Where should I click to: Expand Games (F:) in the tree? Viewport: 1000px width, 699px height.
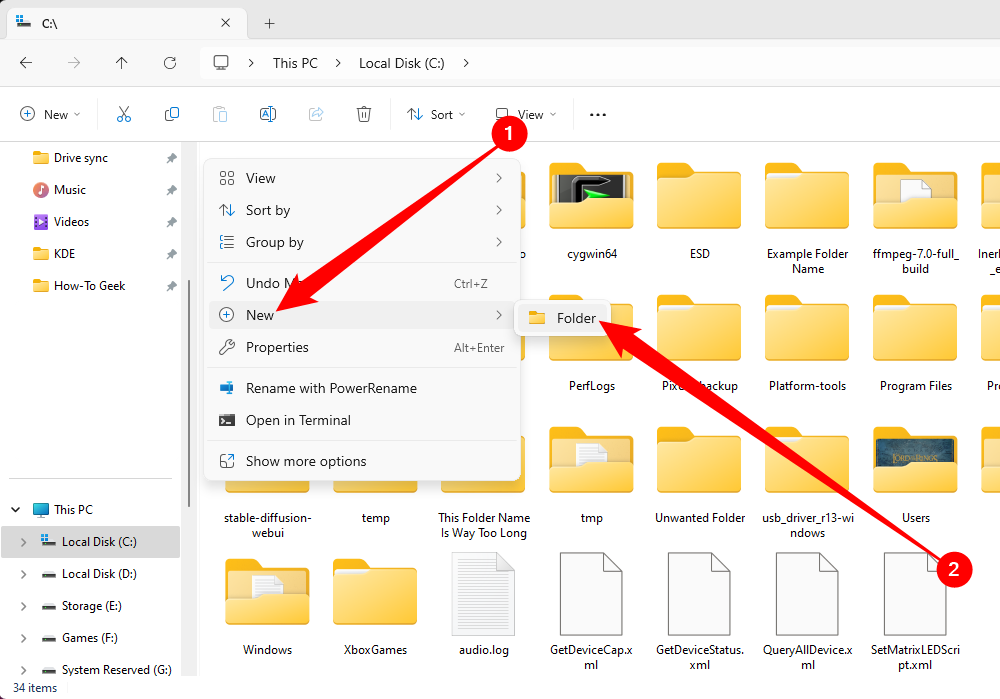coord(24,638)
